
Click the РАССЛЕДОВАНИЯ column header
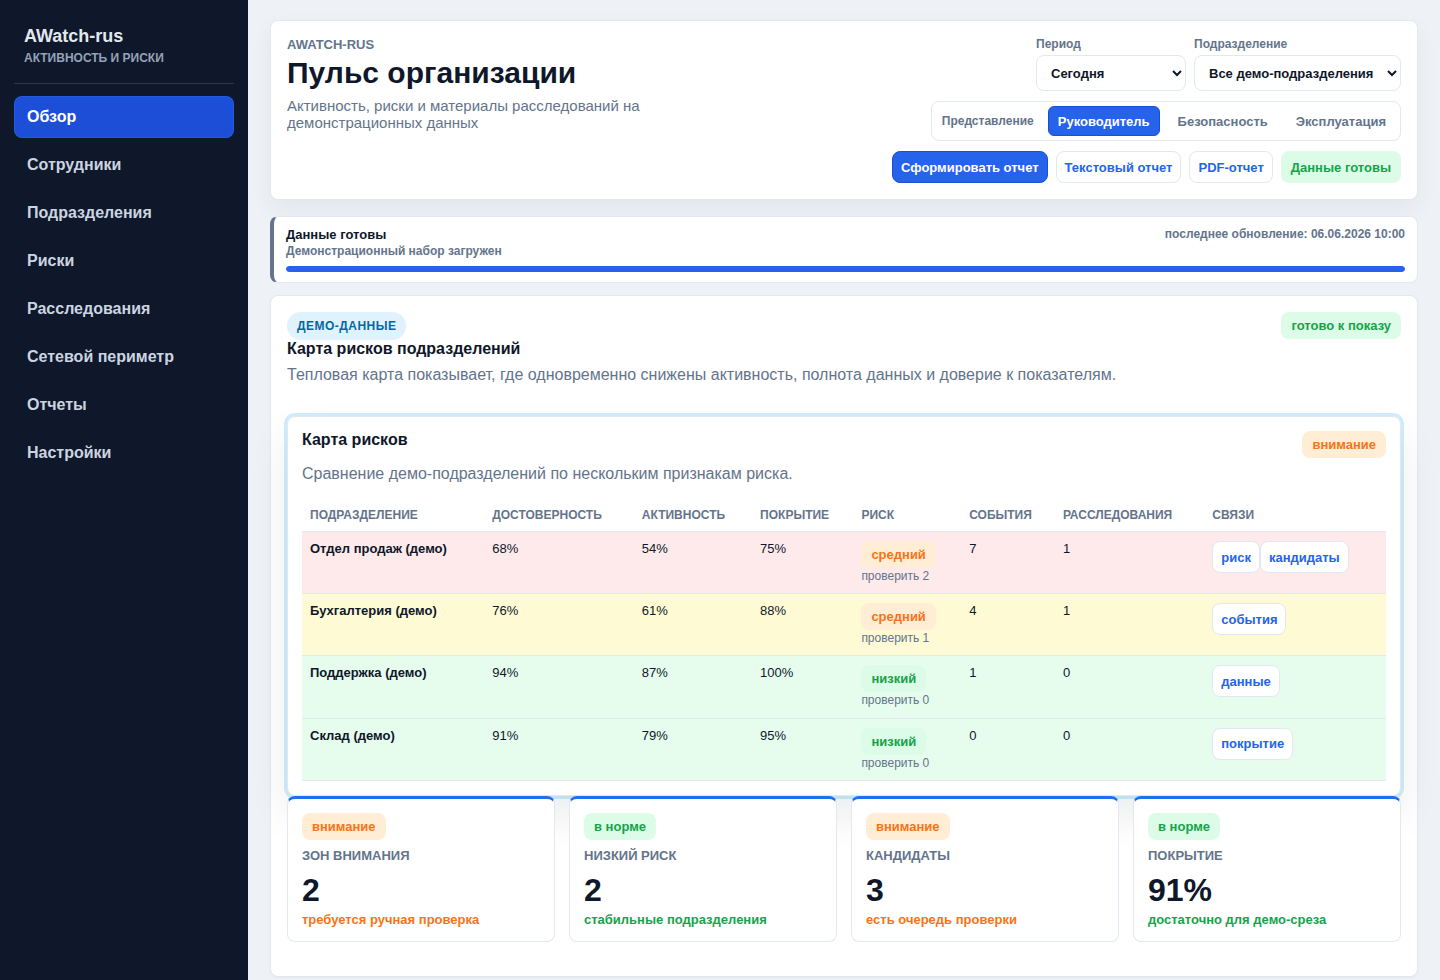tap(1117, 514)
